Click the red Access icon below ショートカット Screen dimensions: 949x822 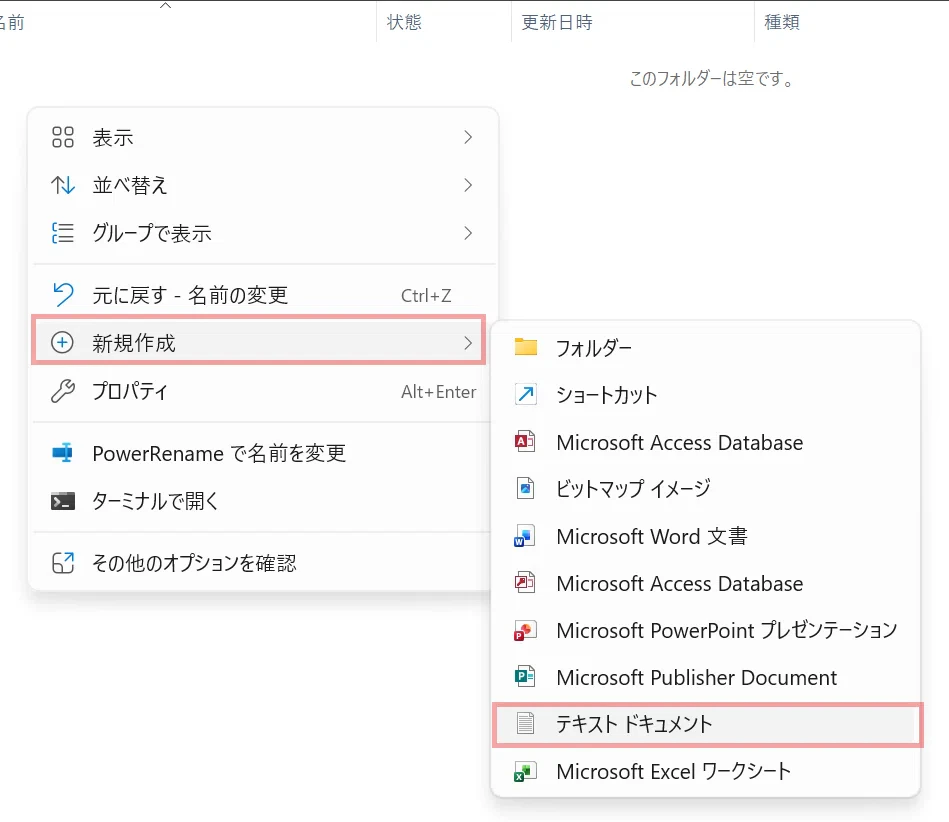tap(525, 441)
